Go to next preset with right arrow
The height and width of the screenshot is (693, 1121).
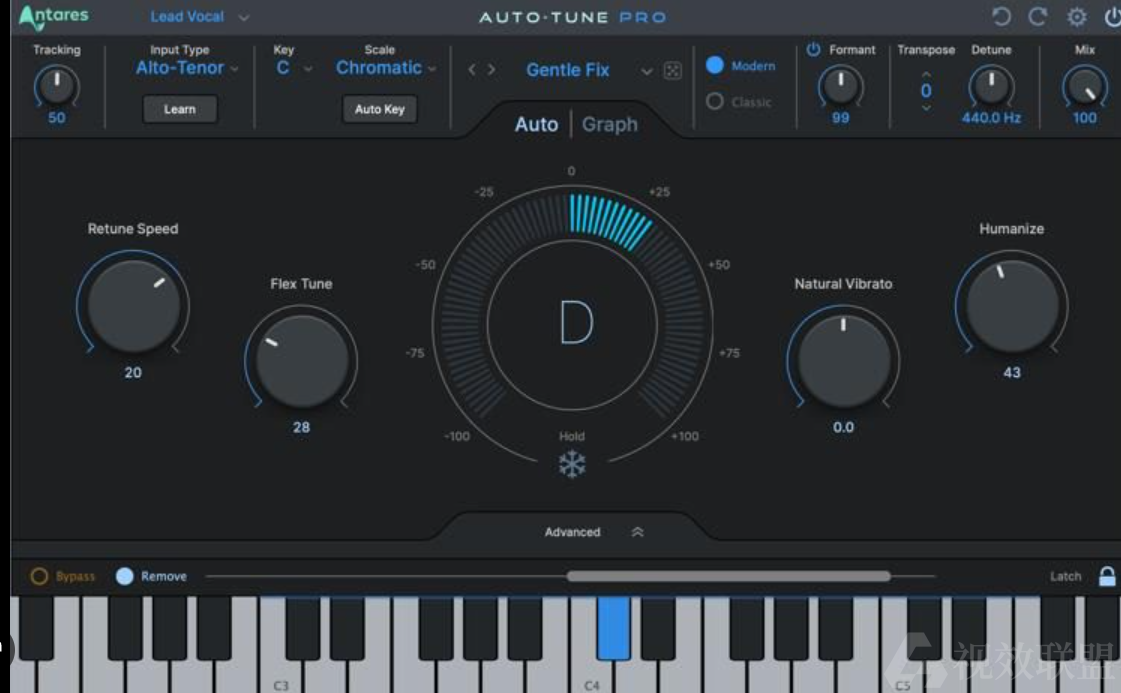coord(491,69)
